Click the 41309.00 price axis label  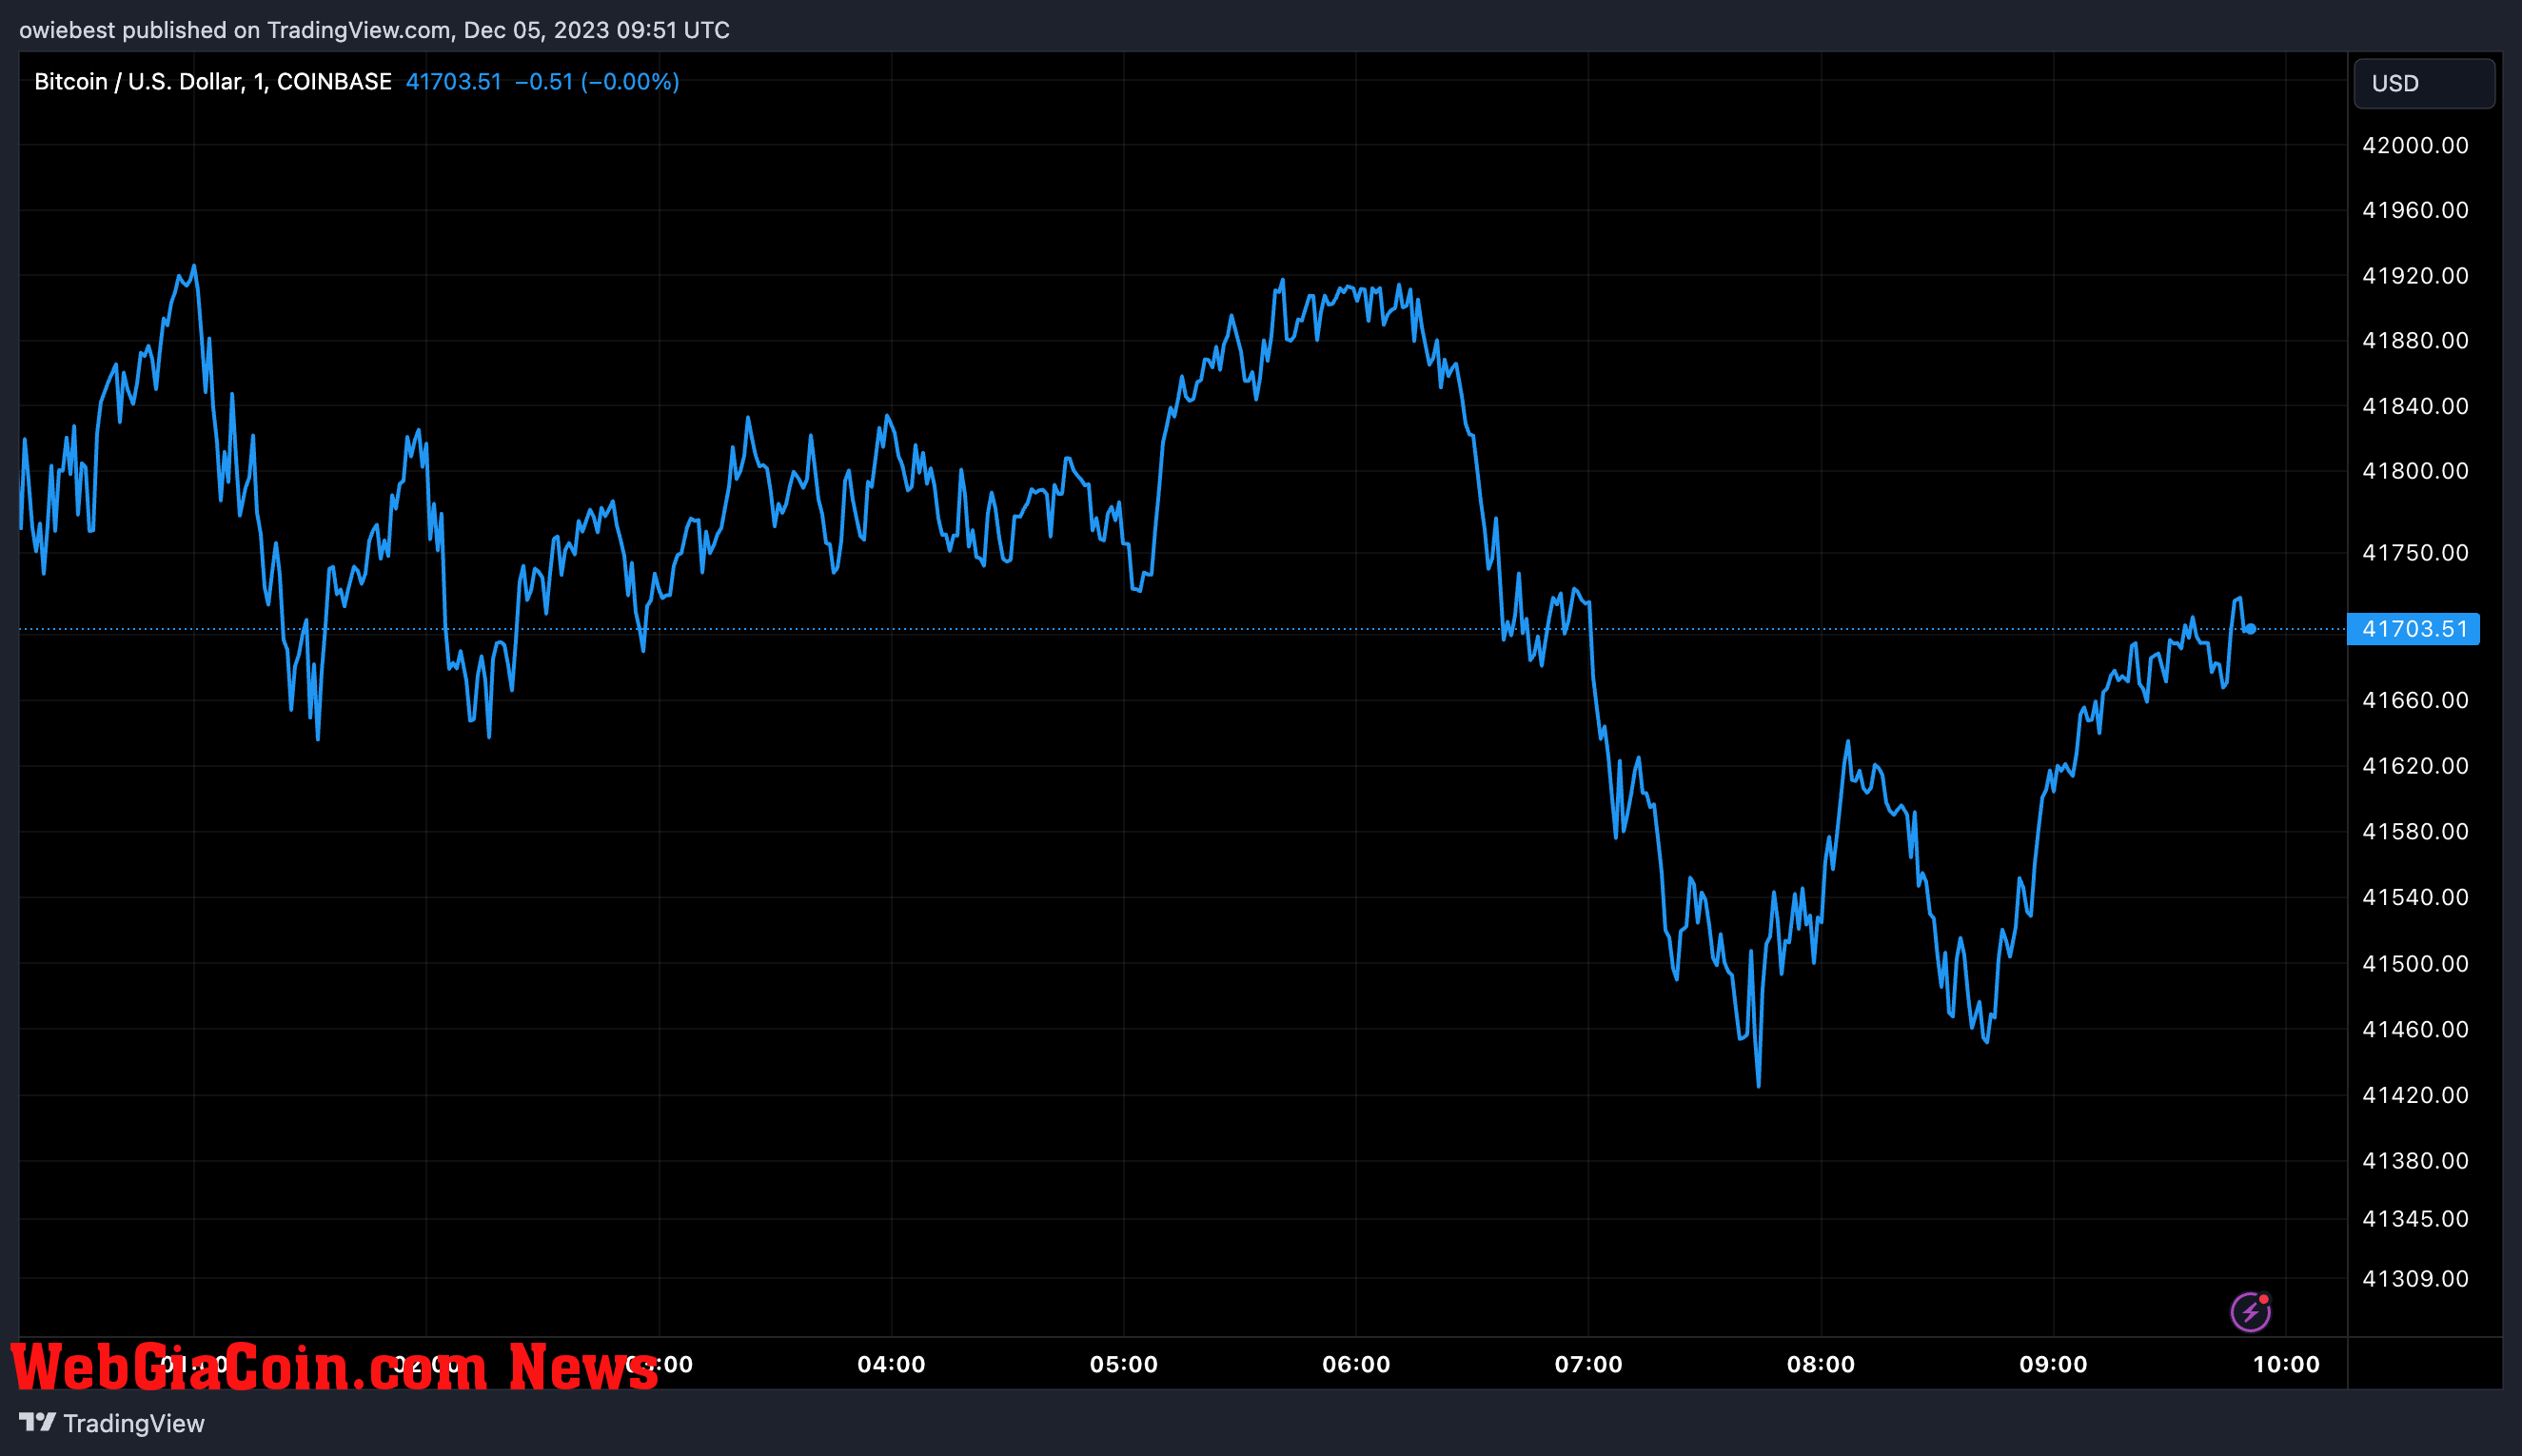[2415, 1279]
